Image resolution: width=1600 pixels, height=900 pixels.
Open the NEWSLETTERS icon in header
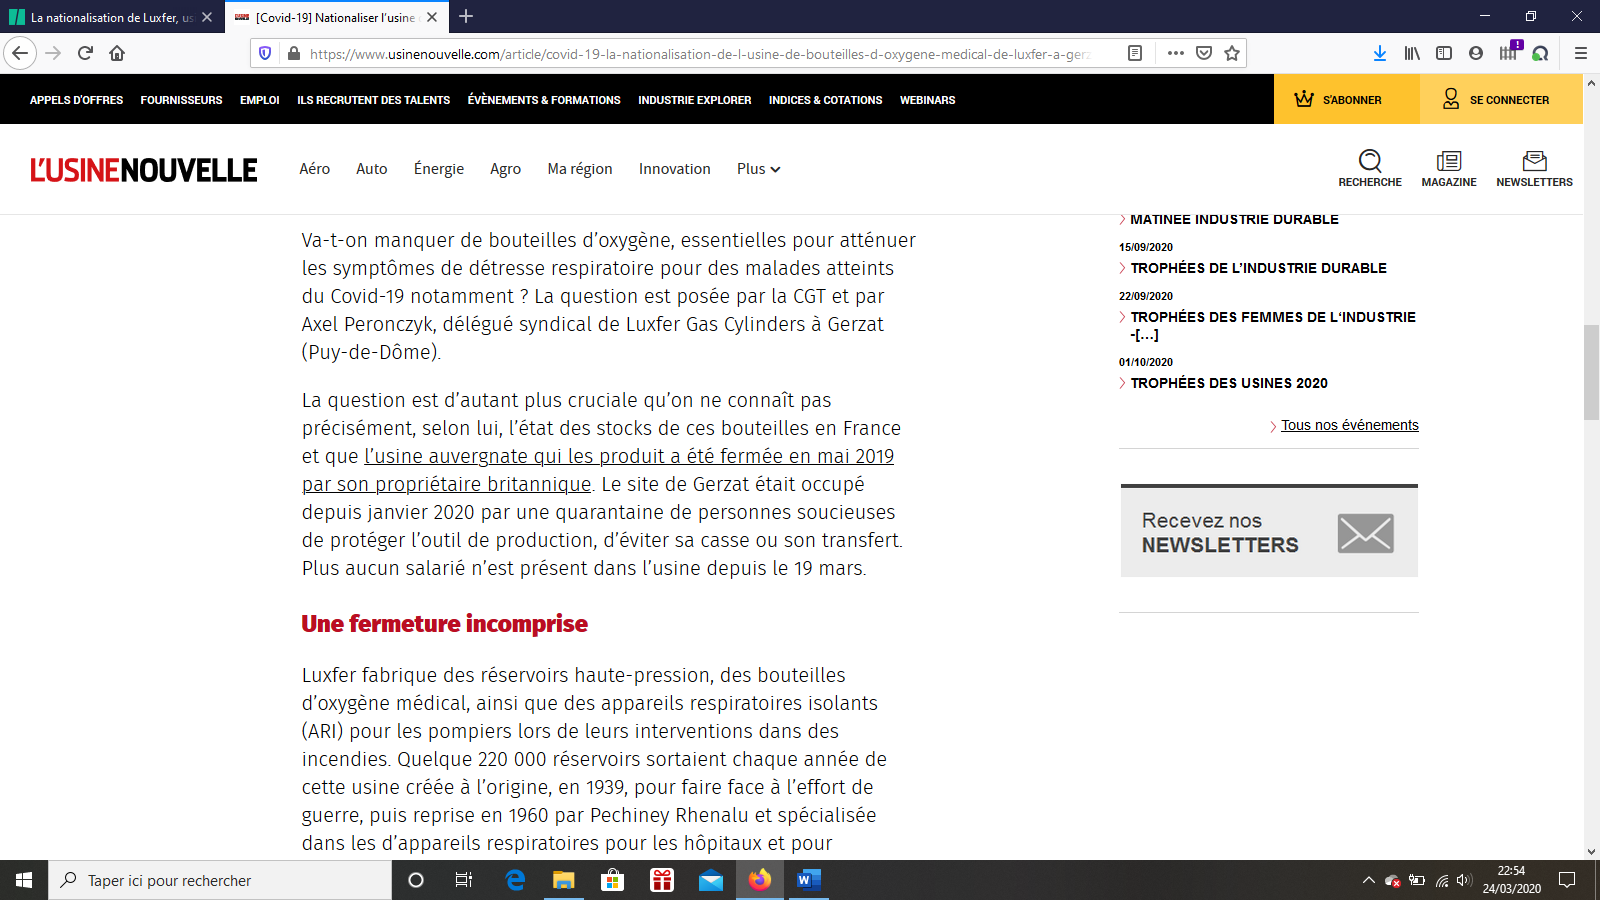tap(1534, 168)
